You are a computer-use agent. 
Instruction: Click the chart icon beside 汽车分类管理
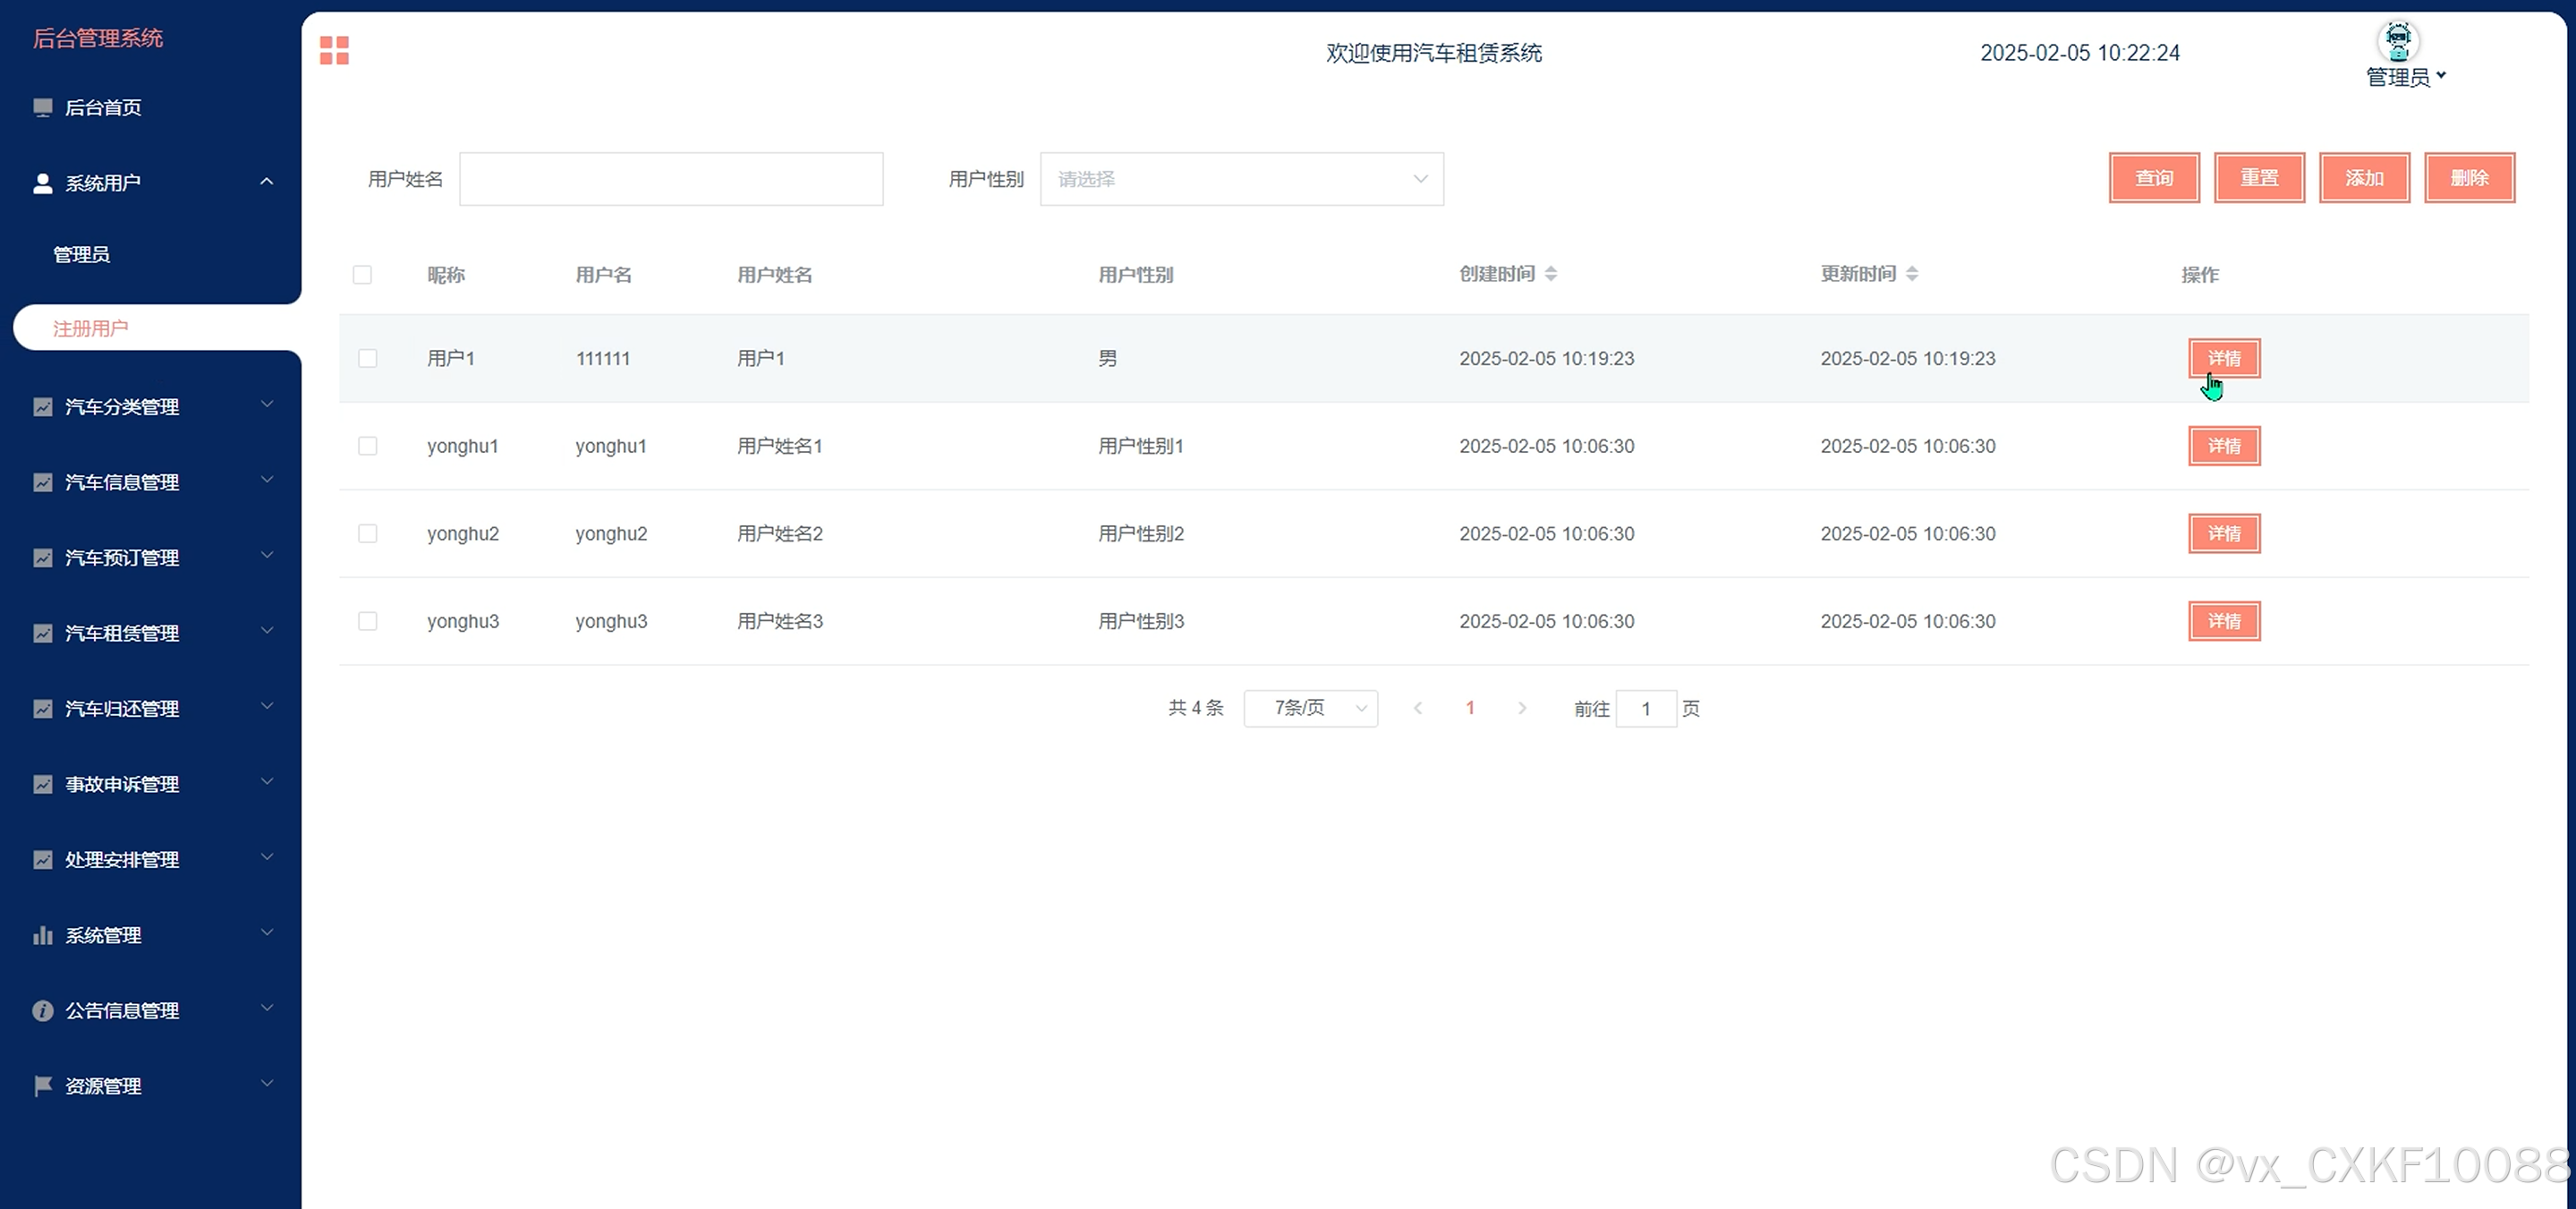42,407
